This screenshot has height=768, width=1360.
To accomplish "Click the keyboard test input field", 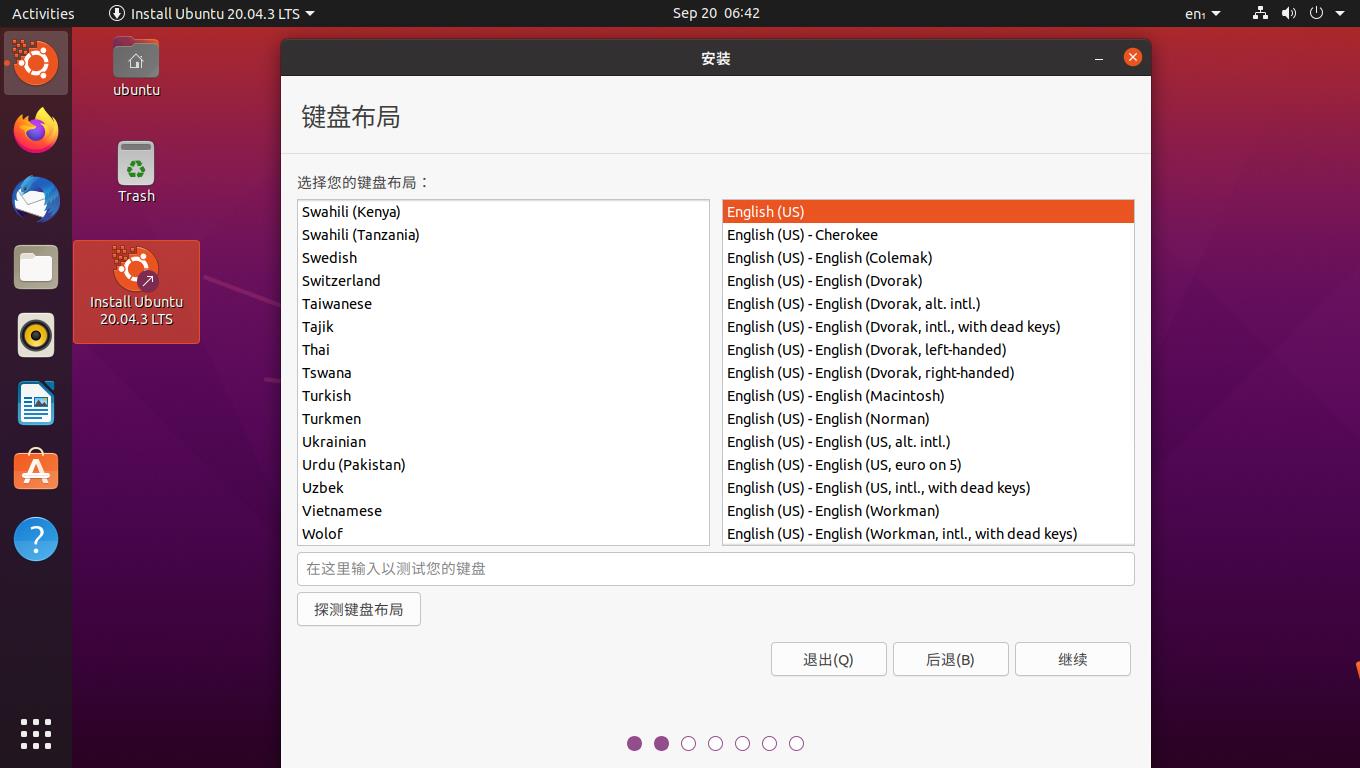I will tap(716, 569).
